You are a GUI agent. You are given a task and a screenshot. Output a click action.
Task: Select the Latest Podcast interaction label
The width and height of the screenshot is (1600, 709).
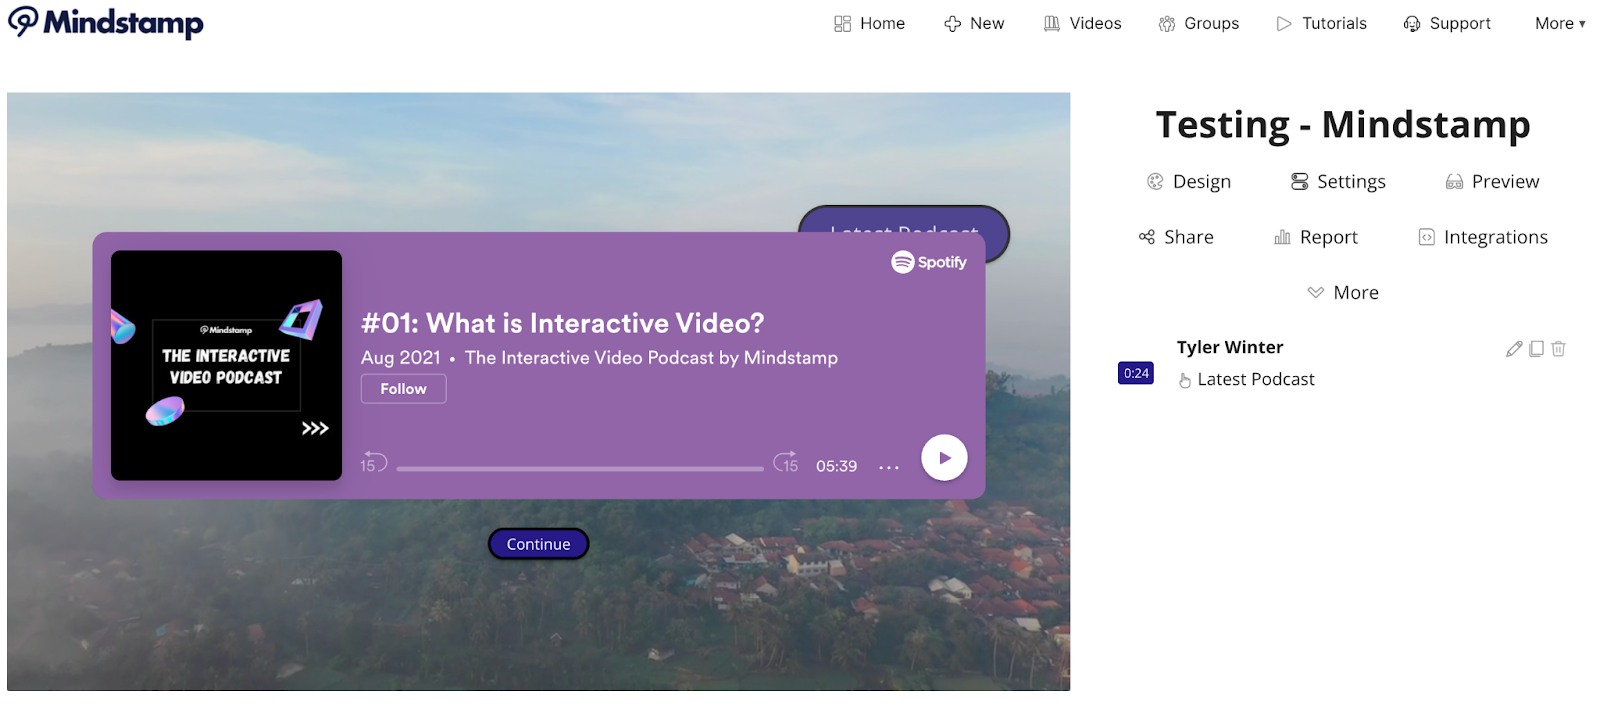tap(1256, 379)
